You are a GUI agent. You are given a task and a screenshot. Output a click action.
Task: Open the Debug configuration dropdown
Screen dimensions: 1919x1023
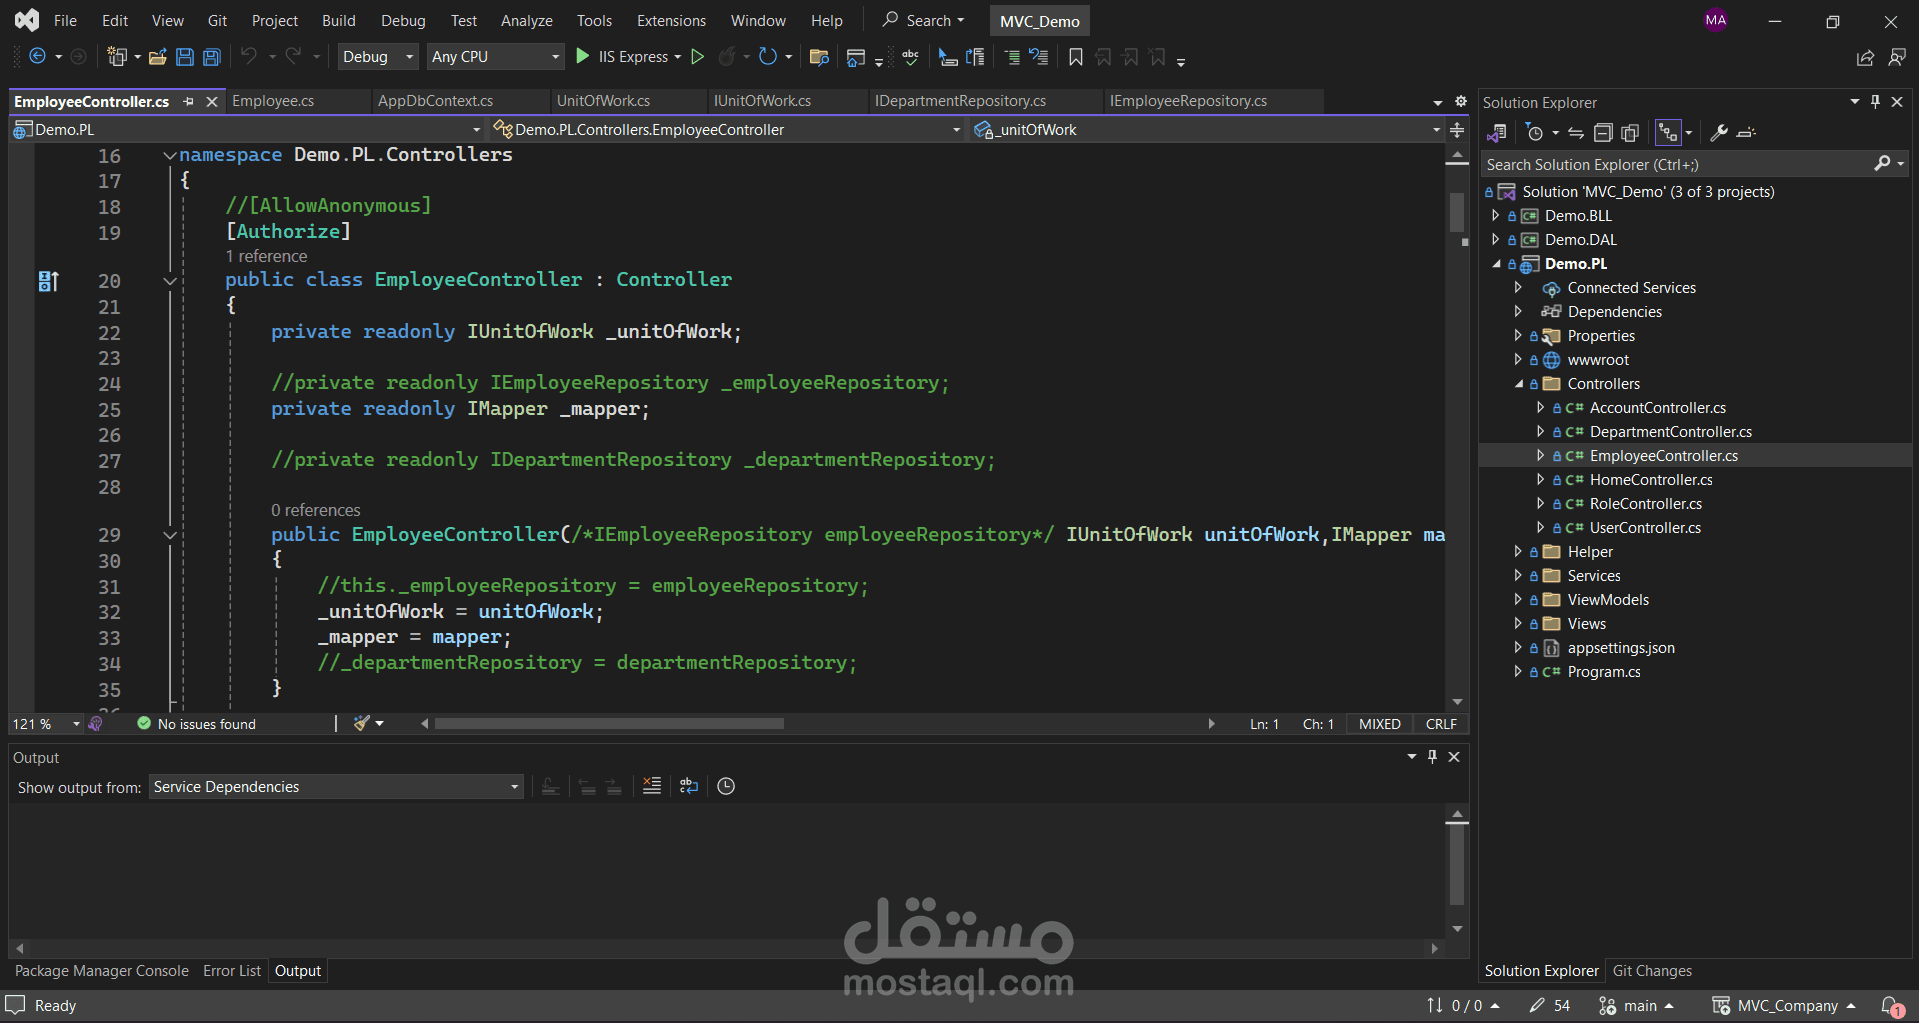click(x=378, y=57)
